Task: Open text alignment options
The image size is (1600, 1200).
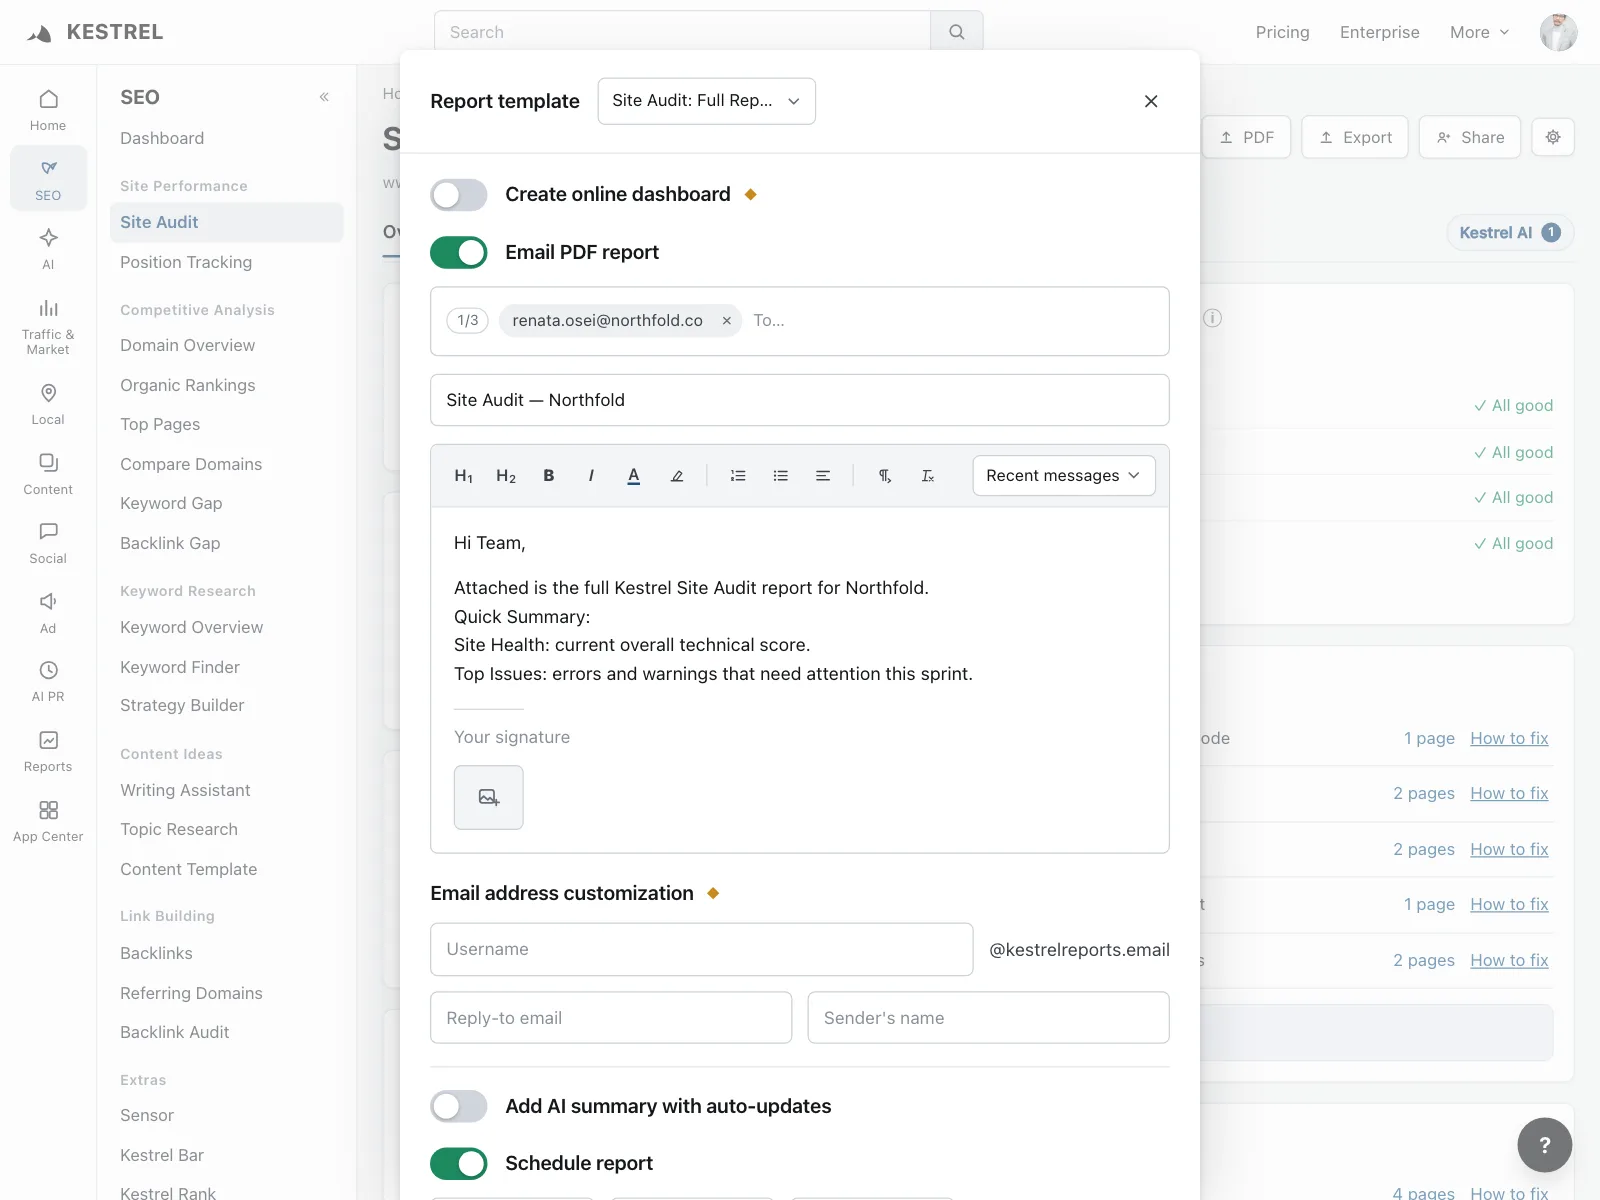Action: tap(823, 476)
